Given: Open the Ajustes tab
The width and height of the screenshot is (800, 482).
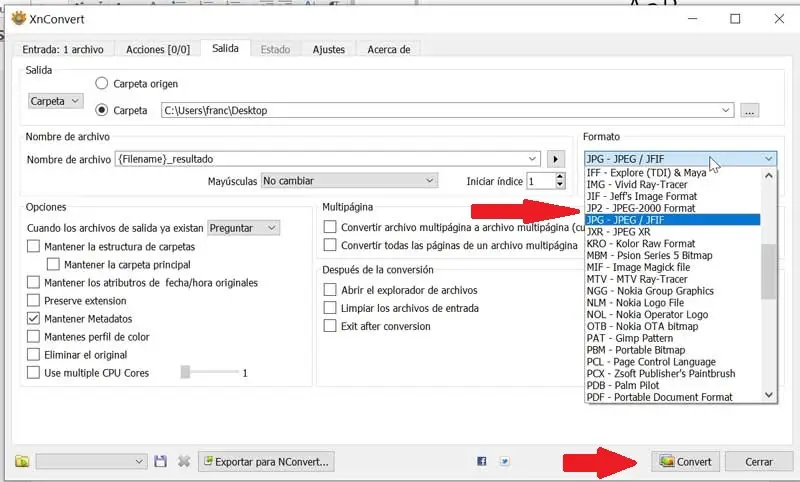Looking at the screenshot, I should pos(329,49).
